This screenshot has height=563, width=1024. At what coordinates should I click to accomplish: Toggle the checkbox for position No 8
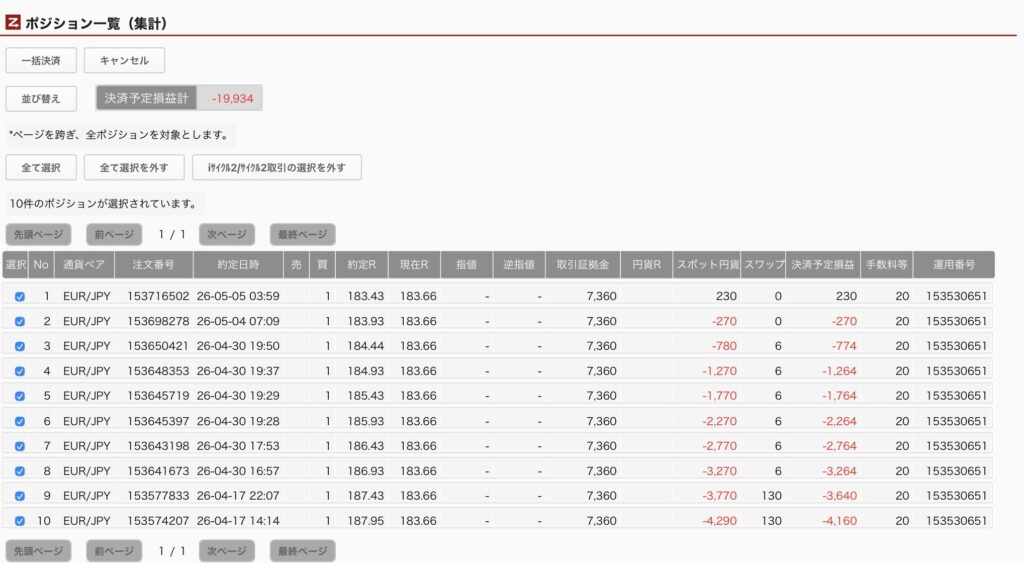20,471
